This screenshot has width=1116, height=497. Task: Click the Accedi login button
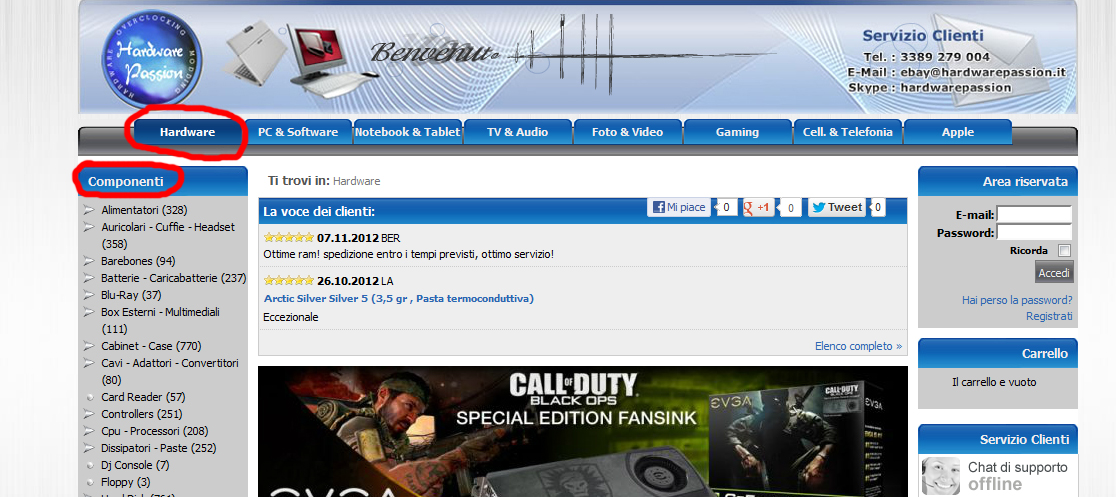(x=1054, y=273)
